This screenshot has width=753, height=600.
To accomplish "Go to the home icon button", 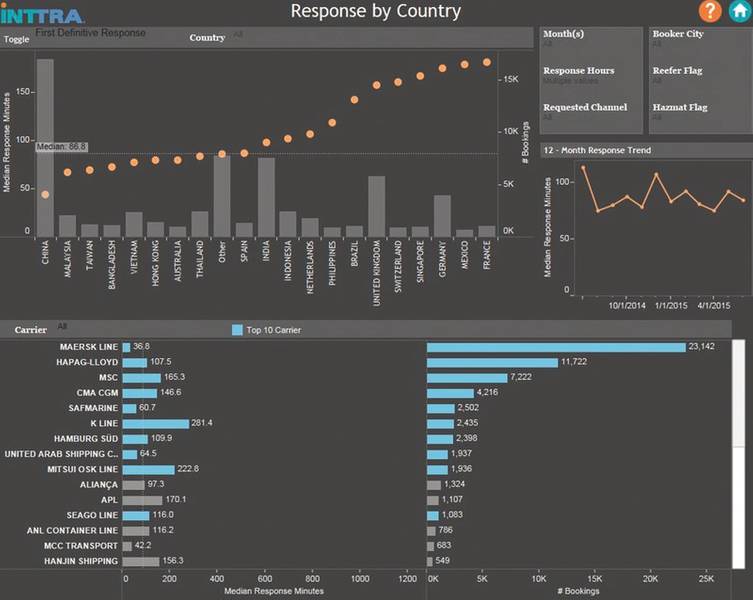I will coord(740,11).
